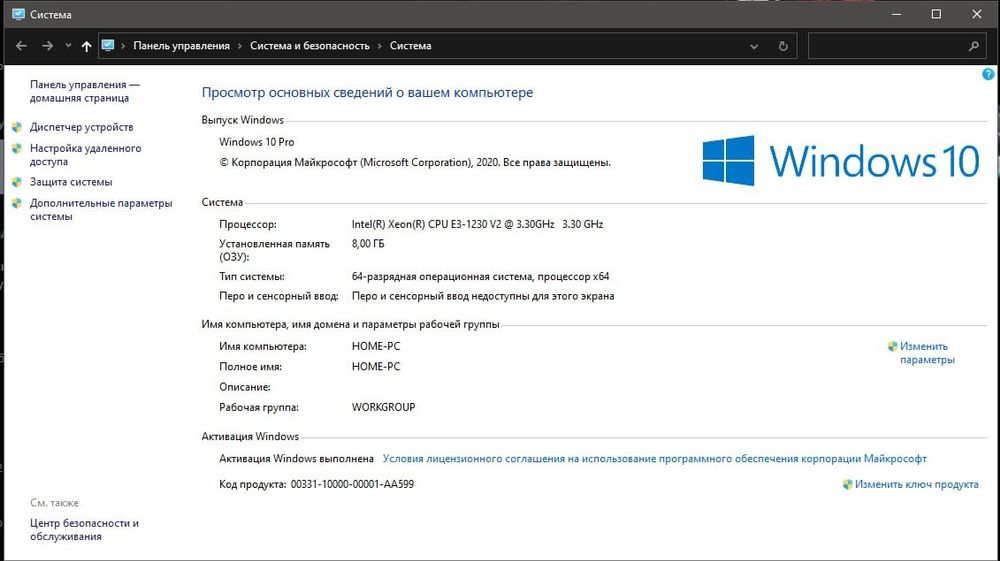Open help with the question mark icon

click(x=989, y=75)
